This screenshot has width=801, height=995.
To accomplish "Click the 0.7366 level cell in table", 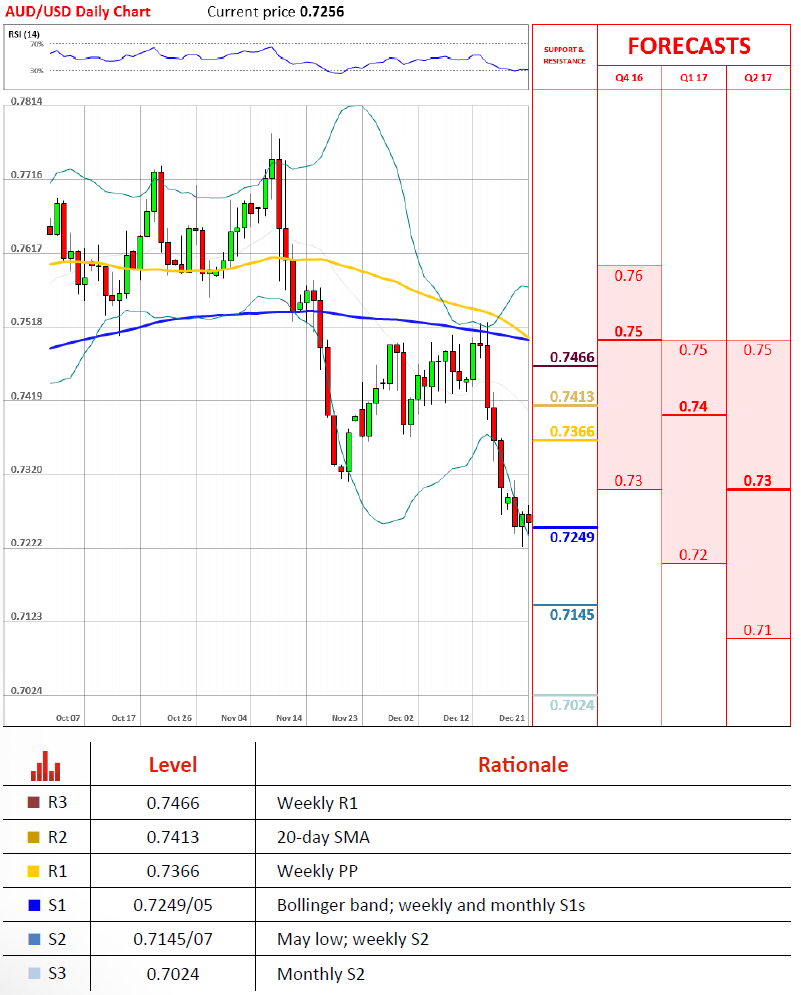I will coord(173,871).
